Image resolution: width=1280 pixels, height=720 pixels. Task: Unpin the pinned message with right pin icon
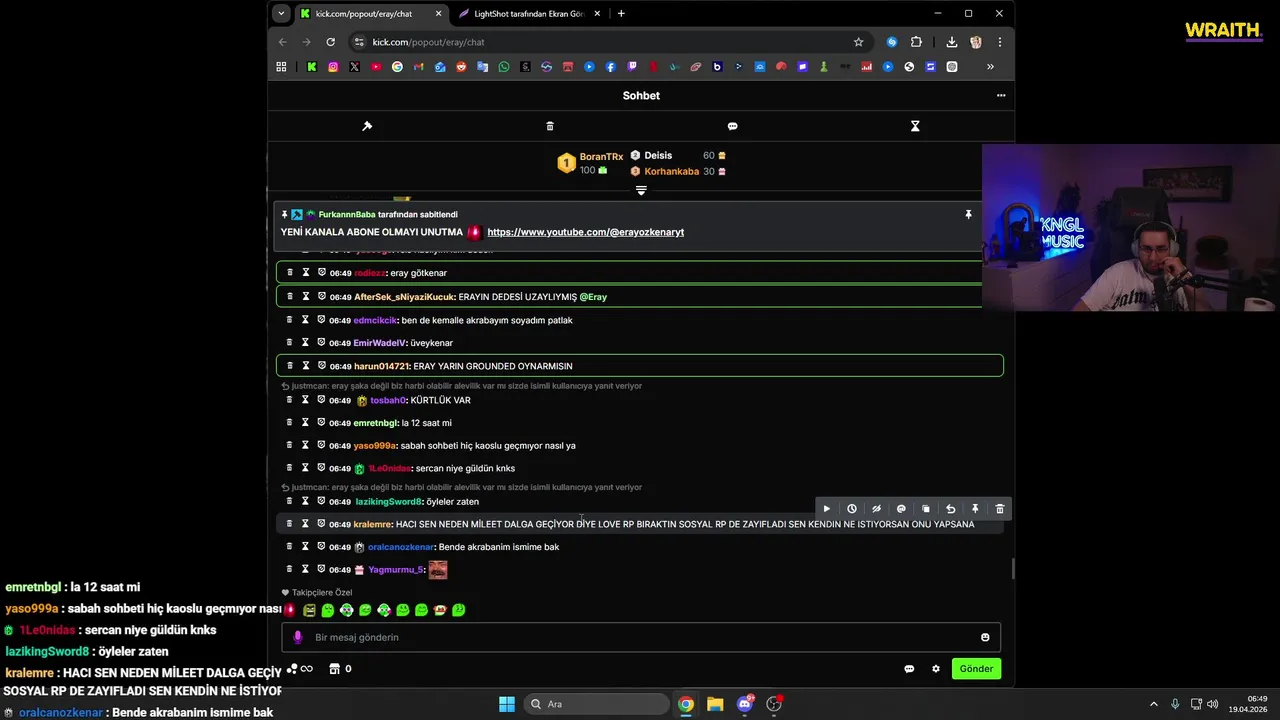coord(968,214)
